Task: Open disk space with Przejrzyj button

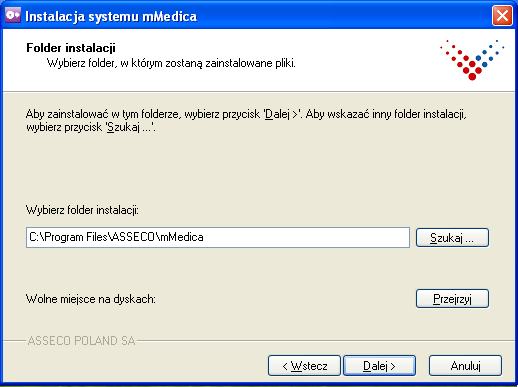Action: coord(452,299)
